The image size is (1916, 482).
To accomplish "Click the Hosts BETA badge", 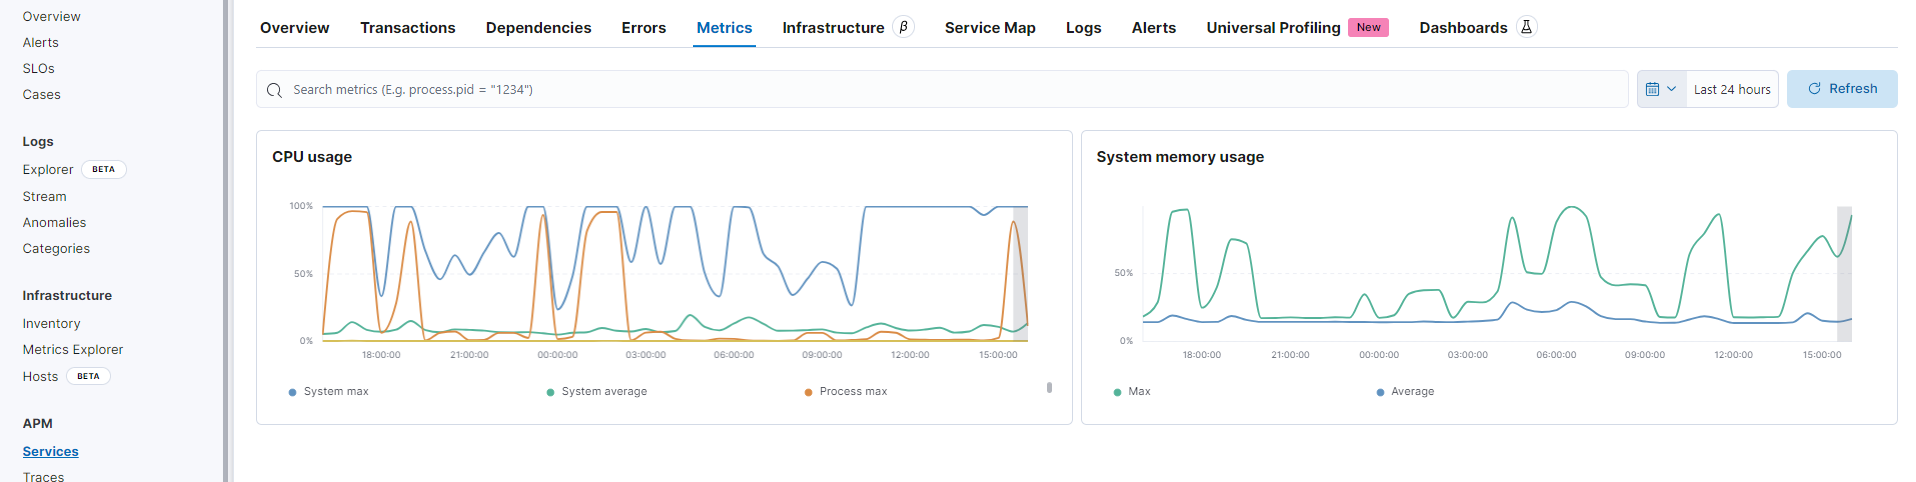I will (x=88, y=377).
